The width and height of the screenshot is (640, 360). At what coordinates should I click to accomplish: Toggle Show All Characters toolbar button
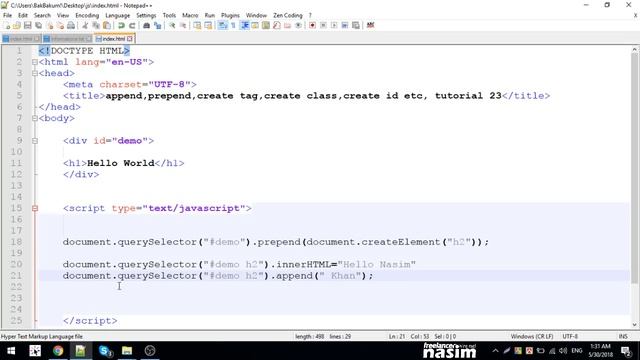(233, 25)
